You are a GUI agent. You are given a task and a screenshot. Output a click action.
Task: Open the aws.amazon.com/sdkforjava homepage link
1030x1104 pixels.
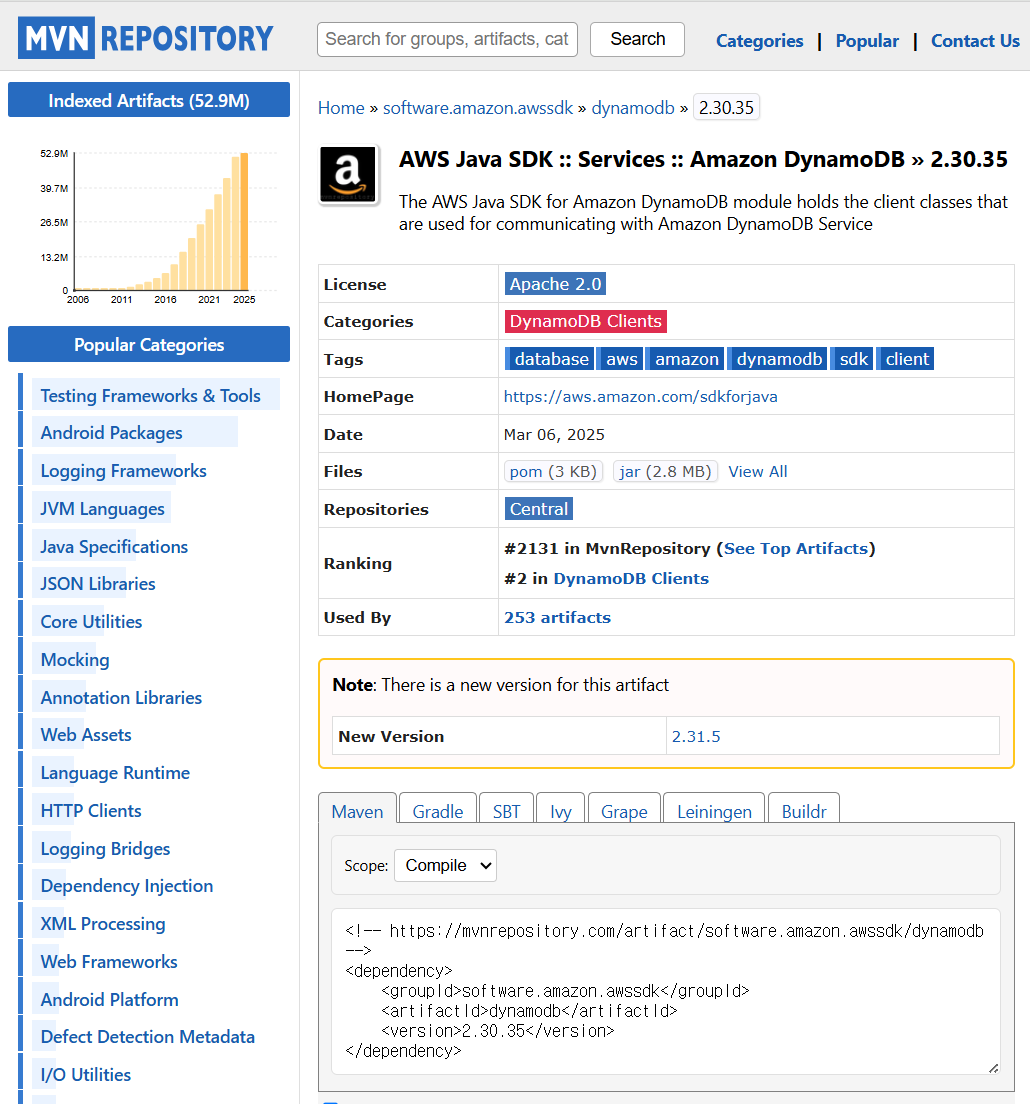[641, 396]
